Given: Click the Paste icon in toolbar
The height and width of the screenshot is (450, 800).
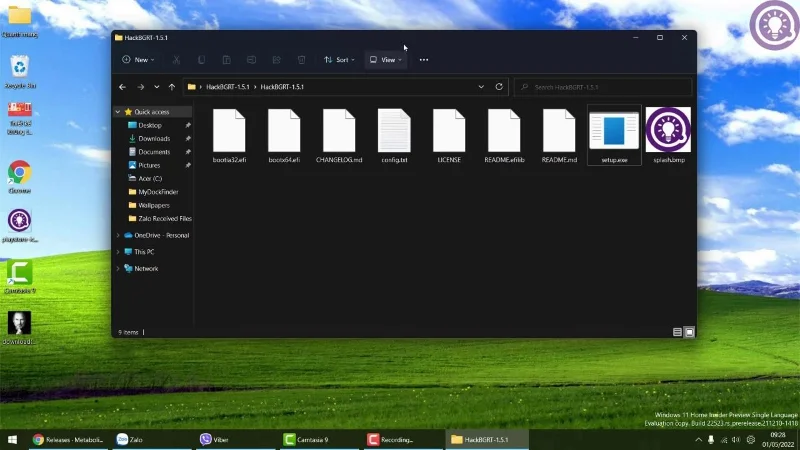Looking at the screenshot, I should (x=227, y=60).
